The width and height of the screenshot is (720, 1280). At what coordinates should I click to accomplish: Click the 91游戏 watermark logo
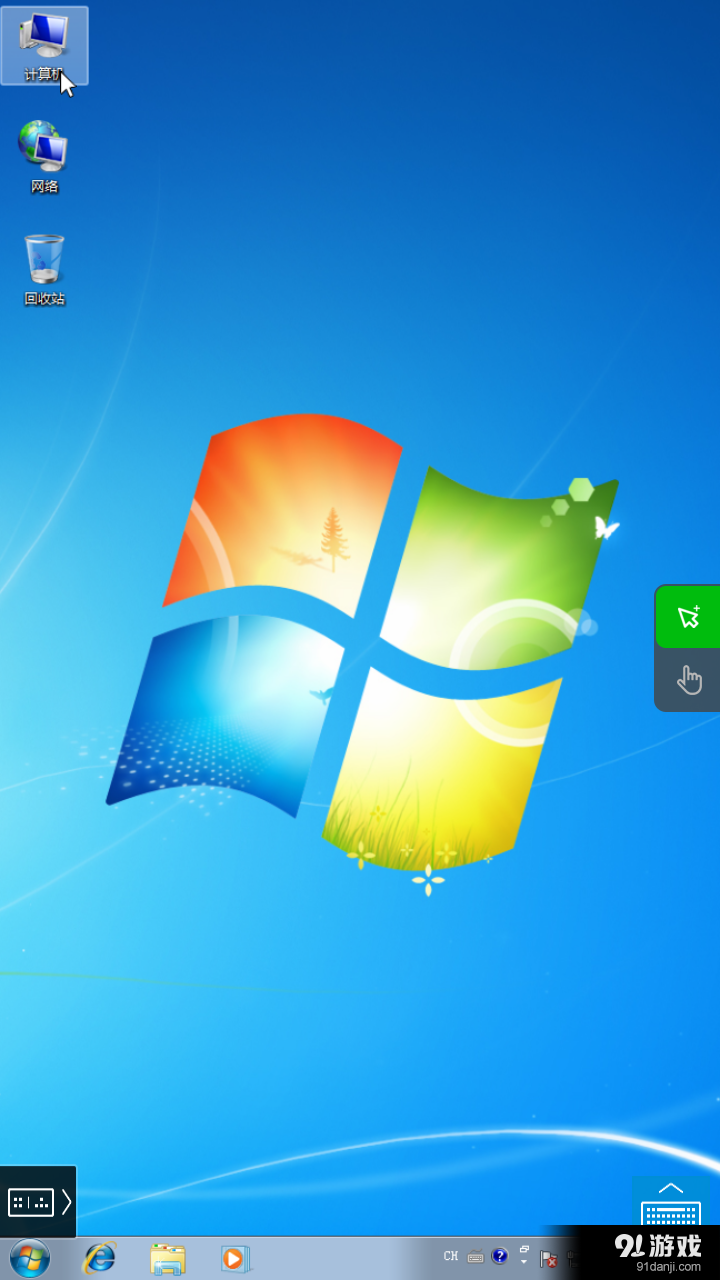658,1250
